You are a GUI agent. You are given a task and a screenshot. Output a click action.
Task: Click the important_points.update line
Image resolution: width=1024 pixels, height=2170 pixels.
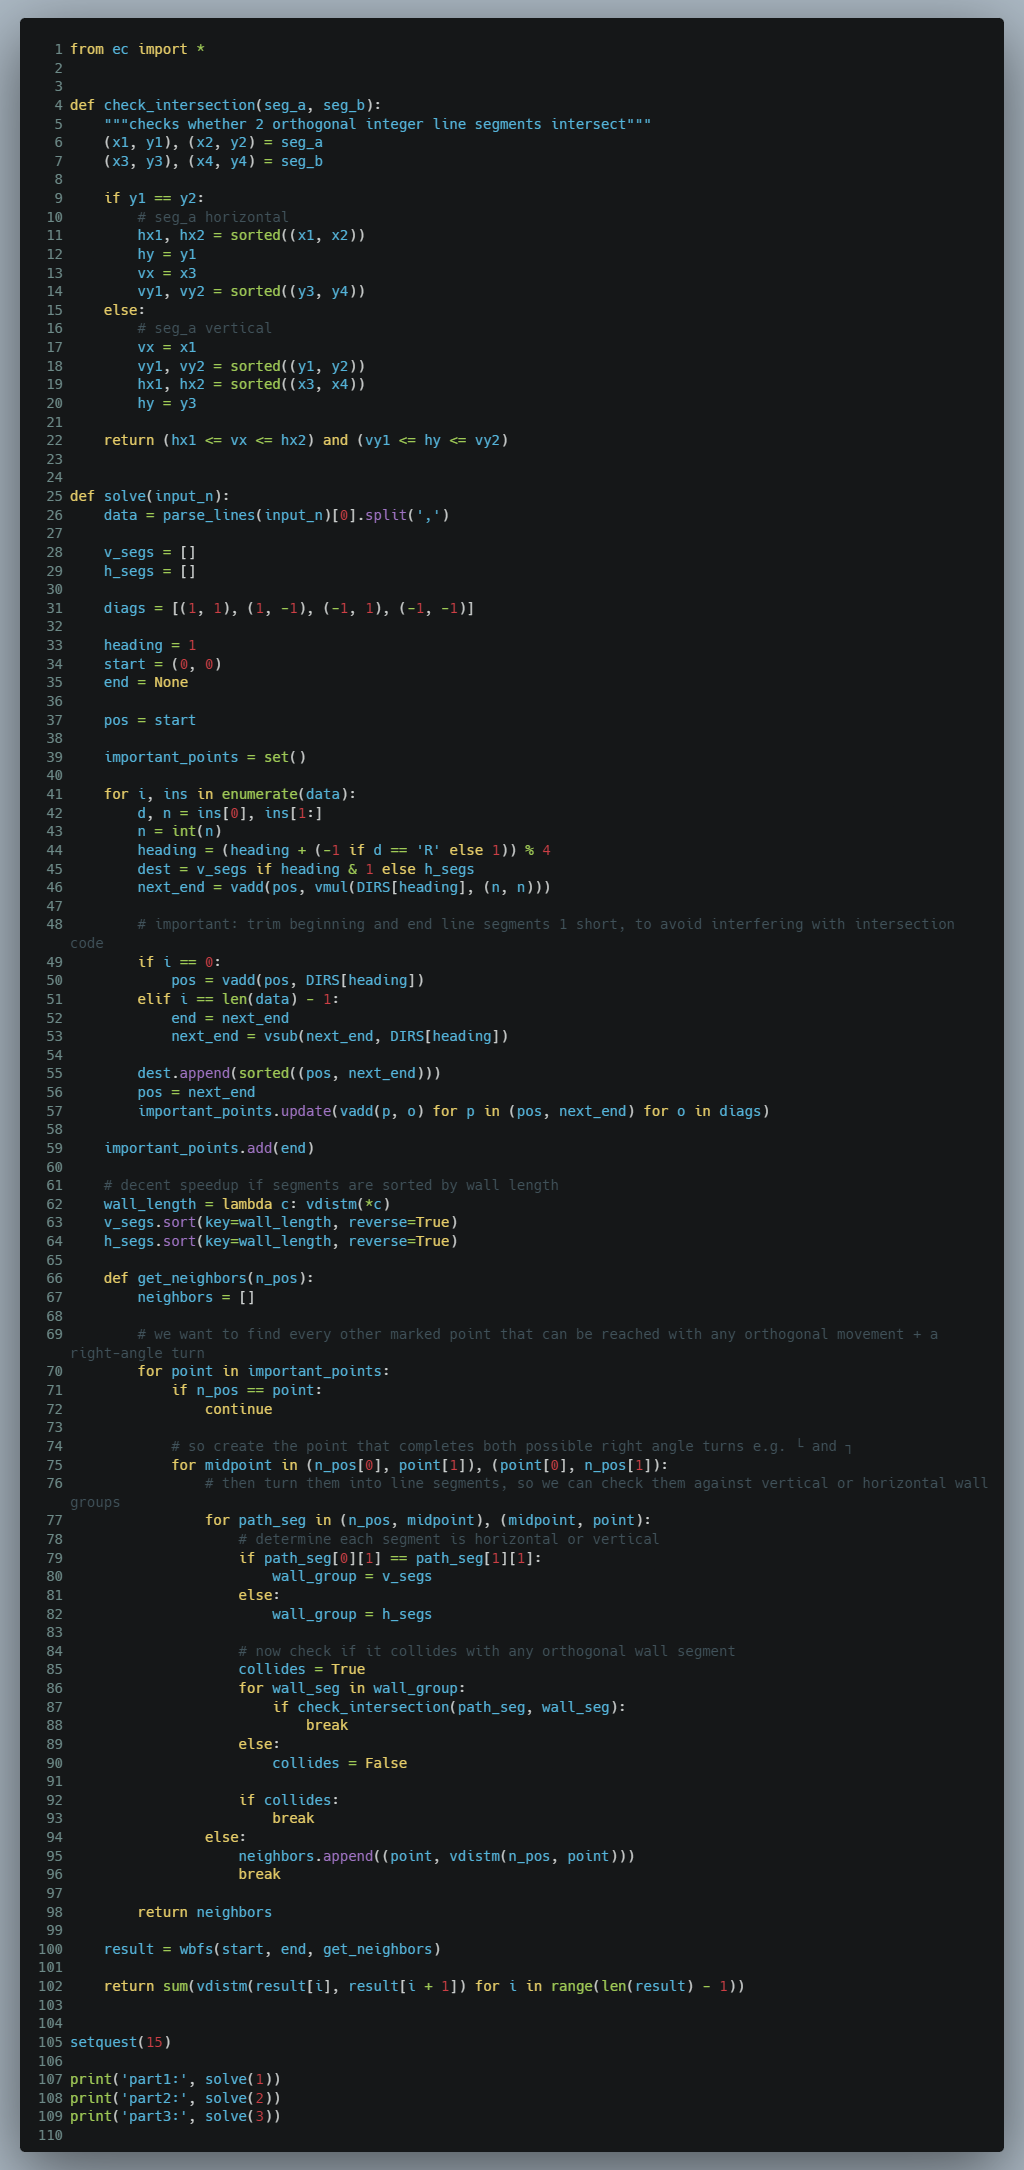pos(454,1111)
